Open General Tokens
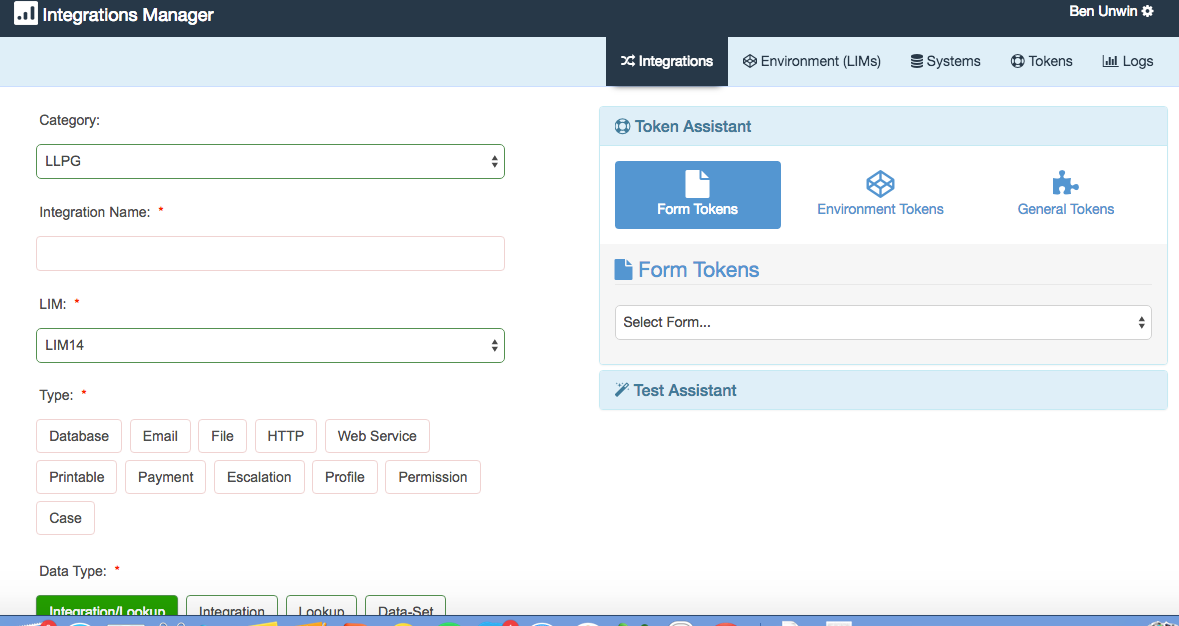The image size is (1179, 626). click(x=1065, y=194)
